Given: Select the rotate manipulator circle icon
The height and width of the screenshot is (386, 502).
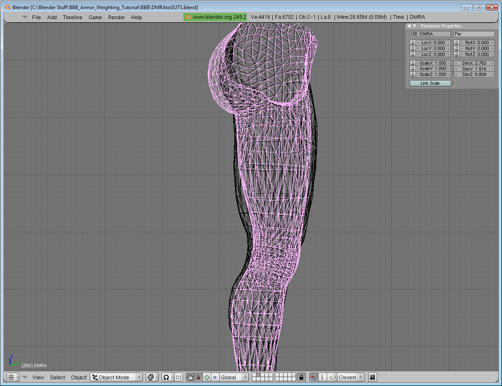Looking at the screenshot, I should point(207,377).
